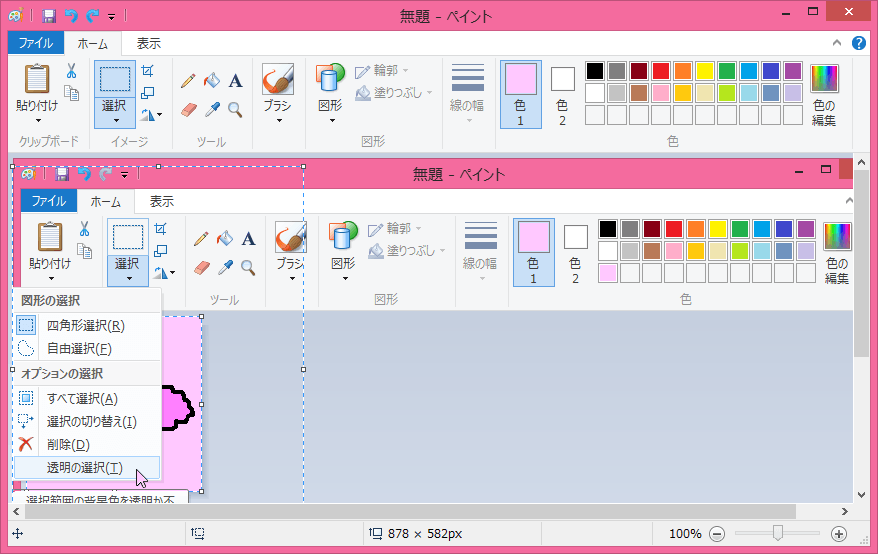Click the horizontal scrollbar right arrow

pyautogui.click(x=844, y=511)
